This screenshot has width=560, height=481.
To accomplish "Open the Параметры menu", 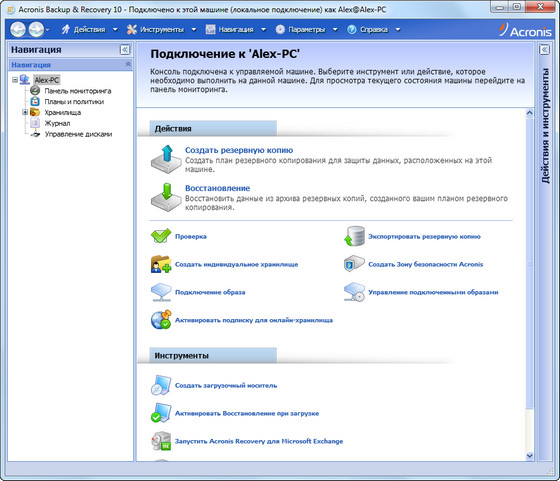I will click(x=306, y=30).
